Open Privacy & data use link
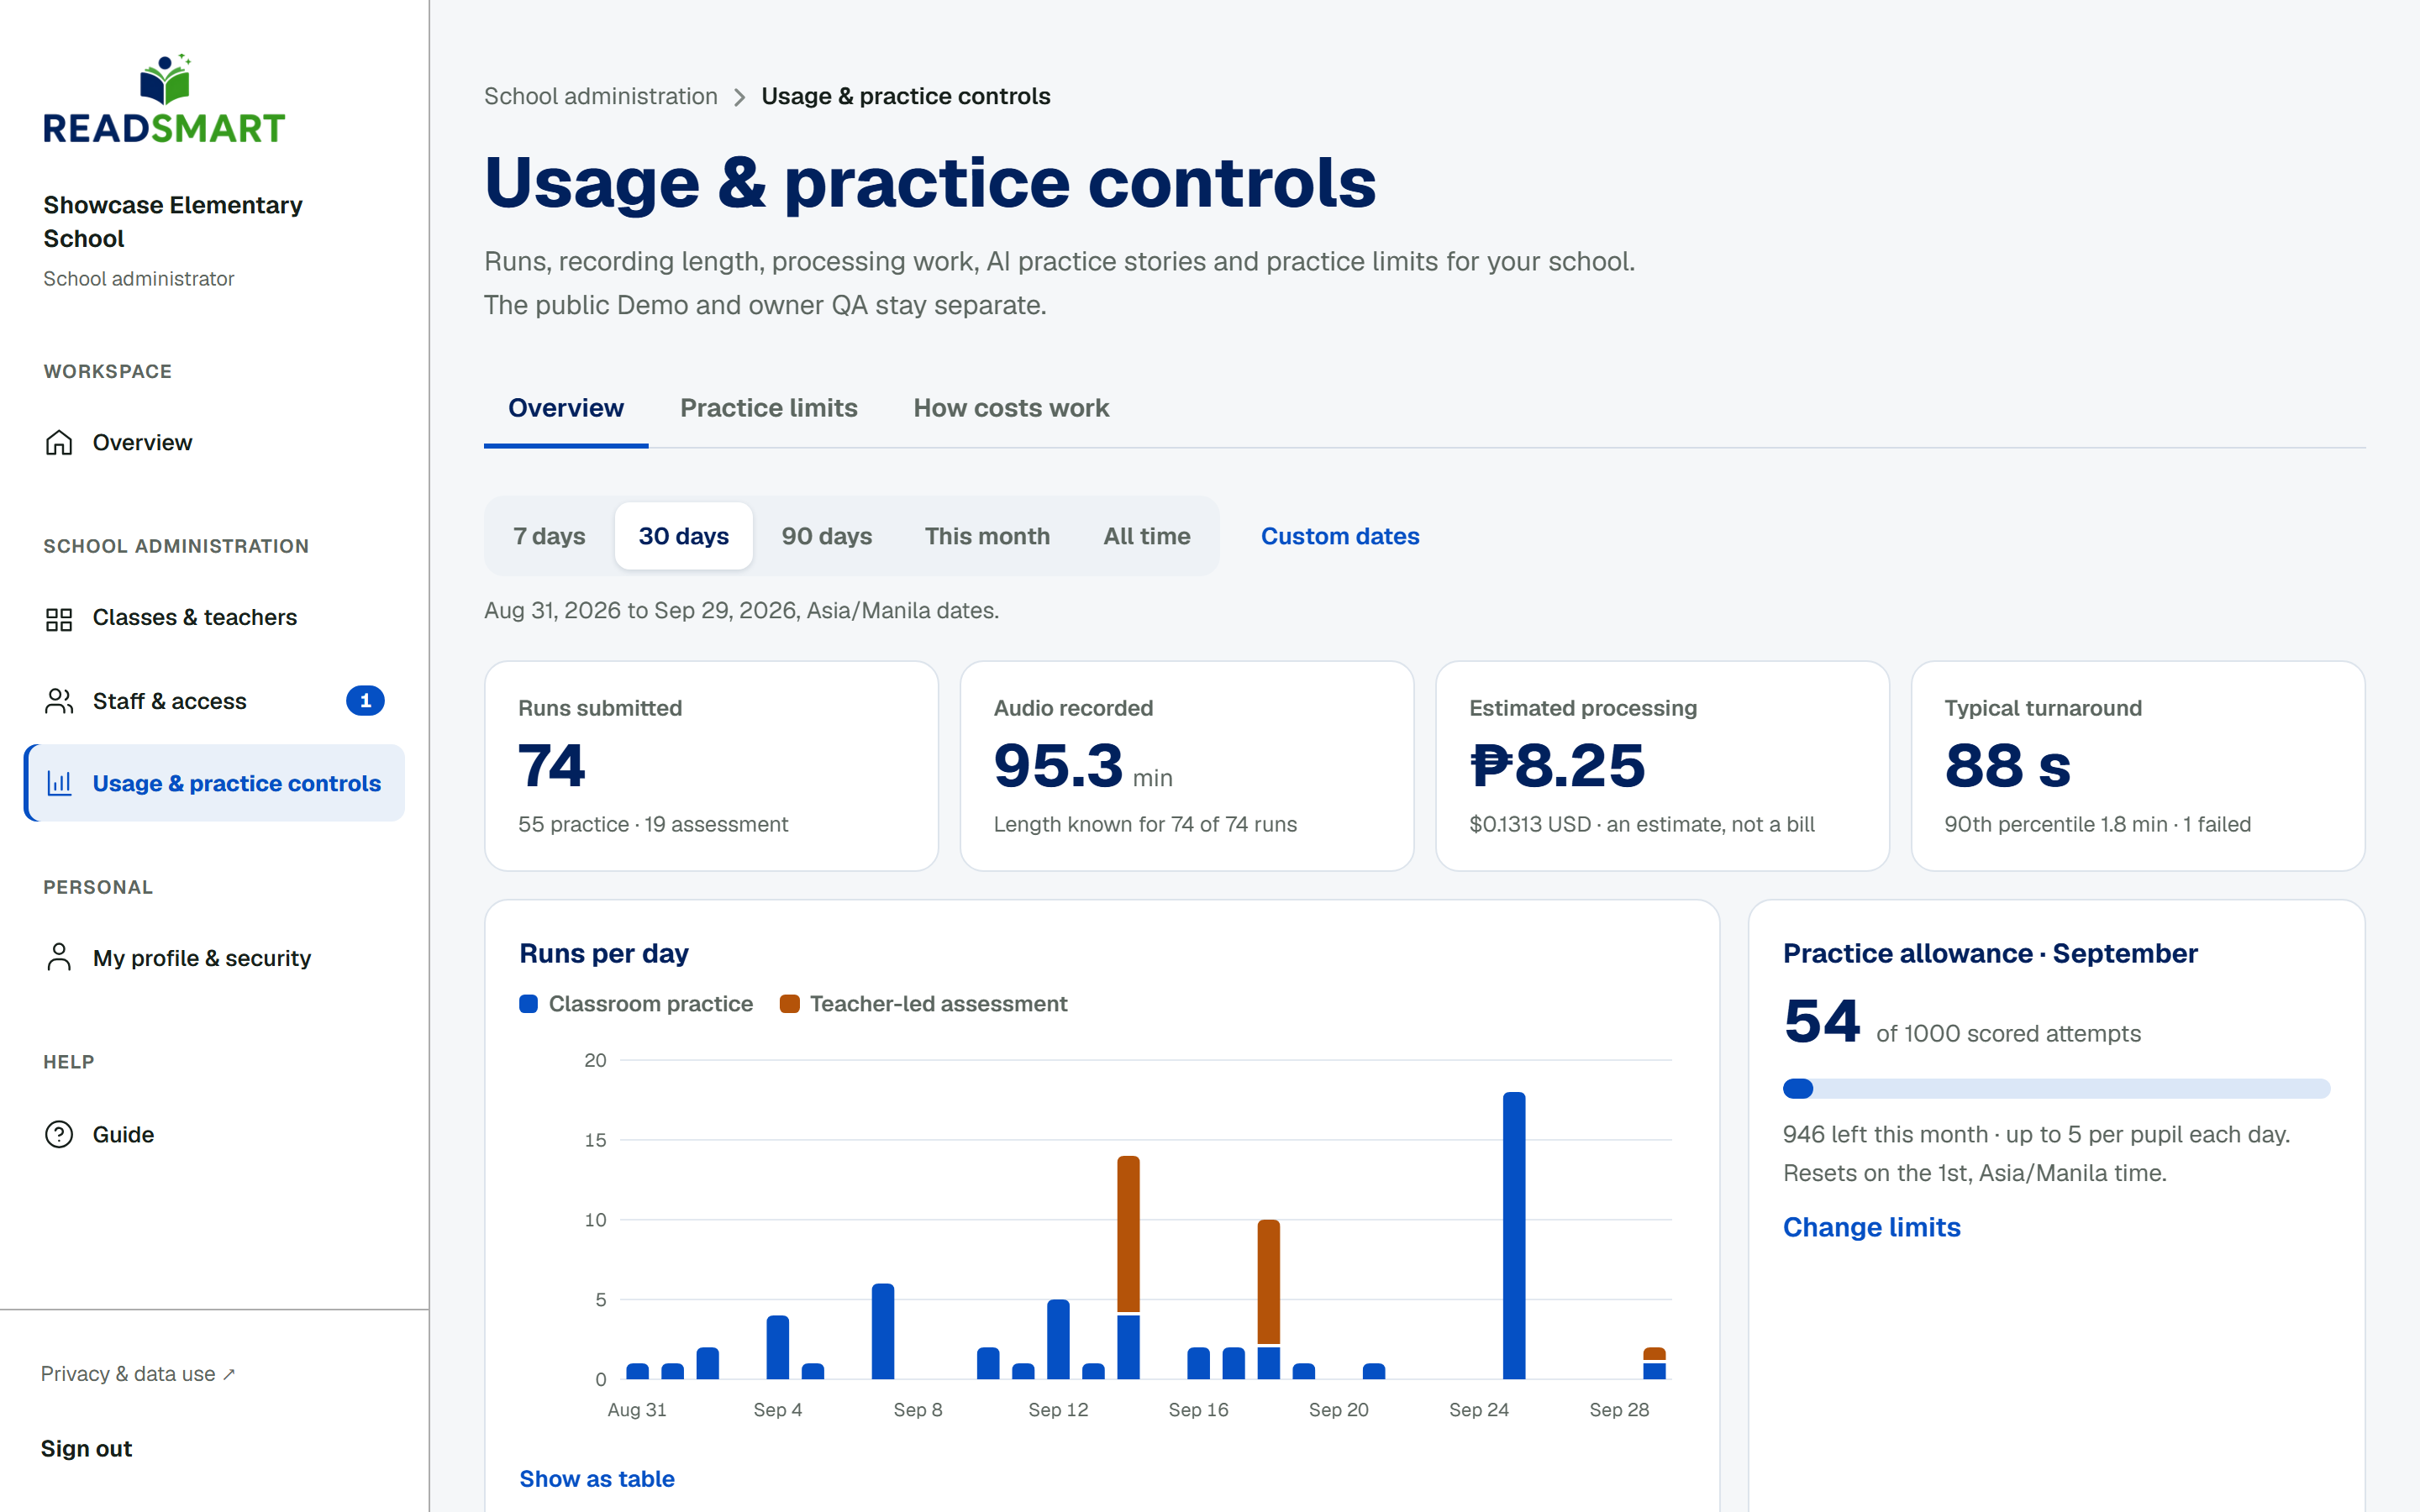The width and height of the screenshot is (2420, 1512). pyautogui.click(x=138, y=1374)
